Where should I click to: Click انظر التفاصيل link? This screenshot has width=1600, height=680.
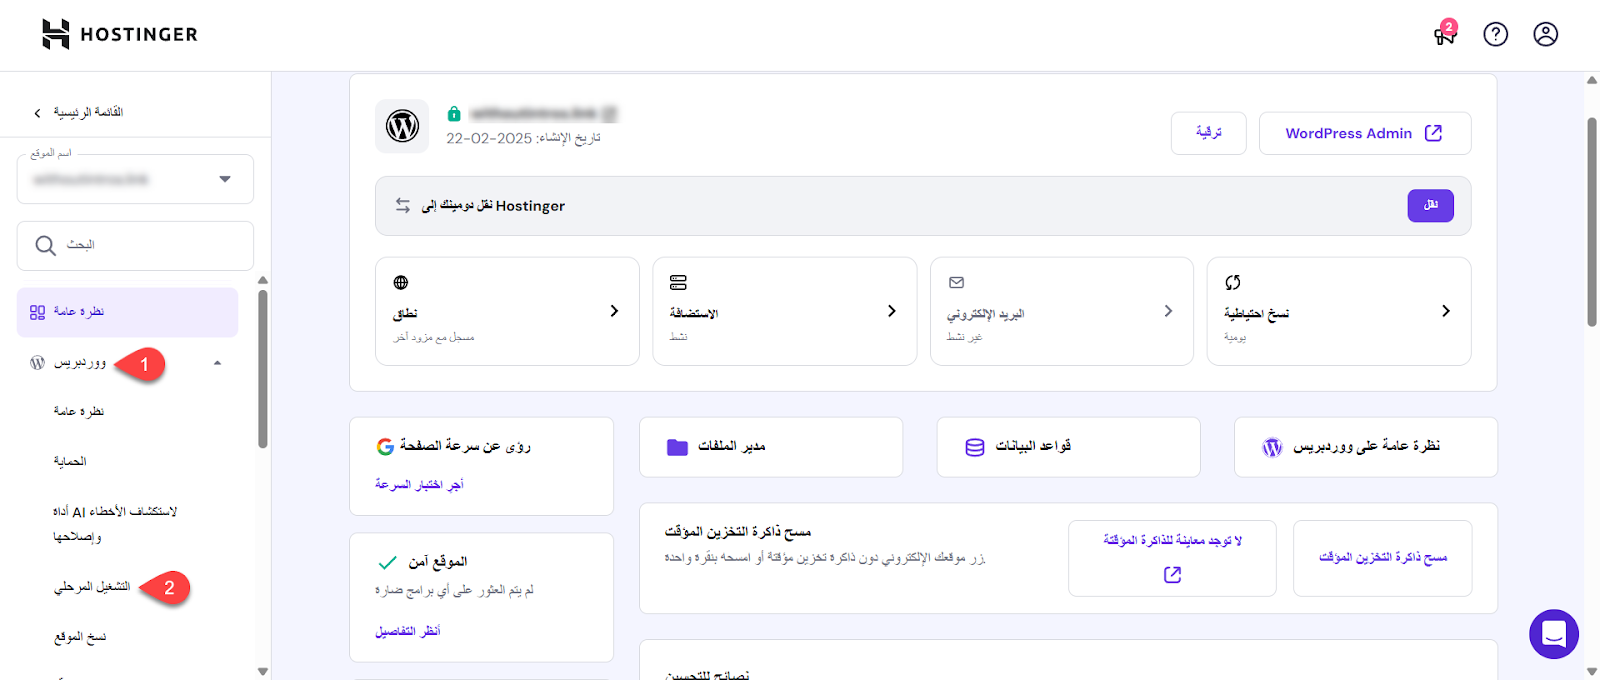click(x=408, y=631)
